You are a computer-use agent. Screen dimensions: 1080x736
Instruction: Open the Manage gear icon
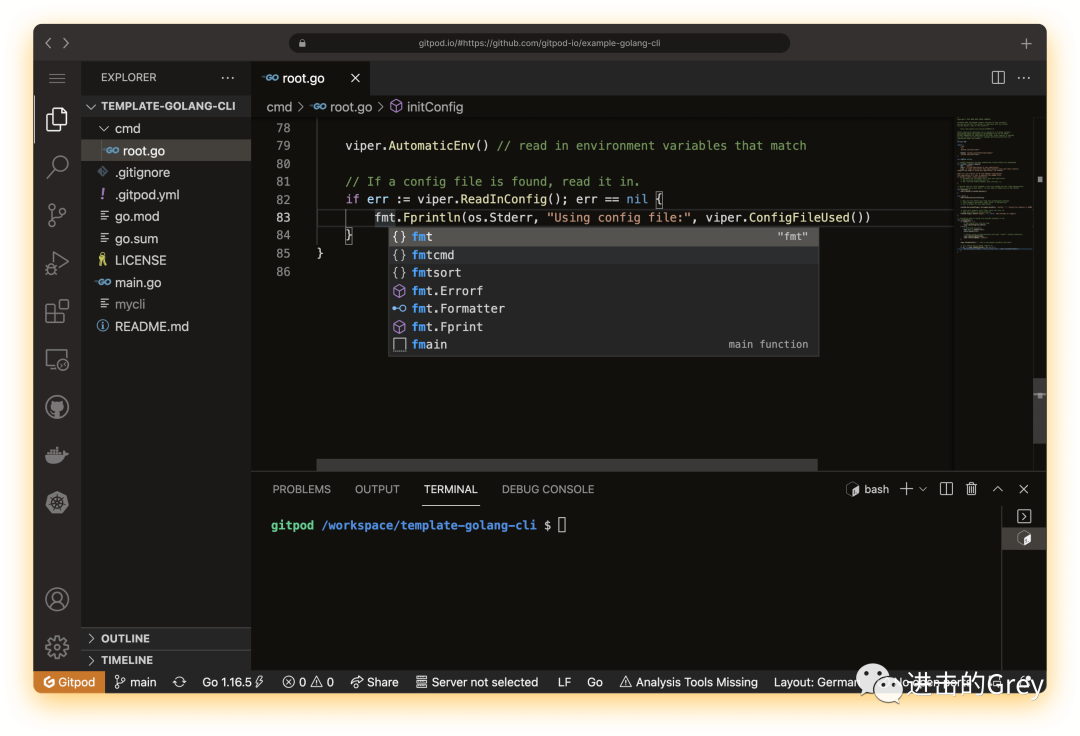(57, 647)
